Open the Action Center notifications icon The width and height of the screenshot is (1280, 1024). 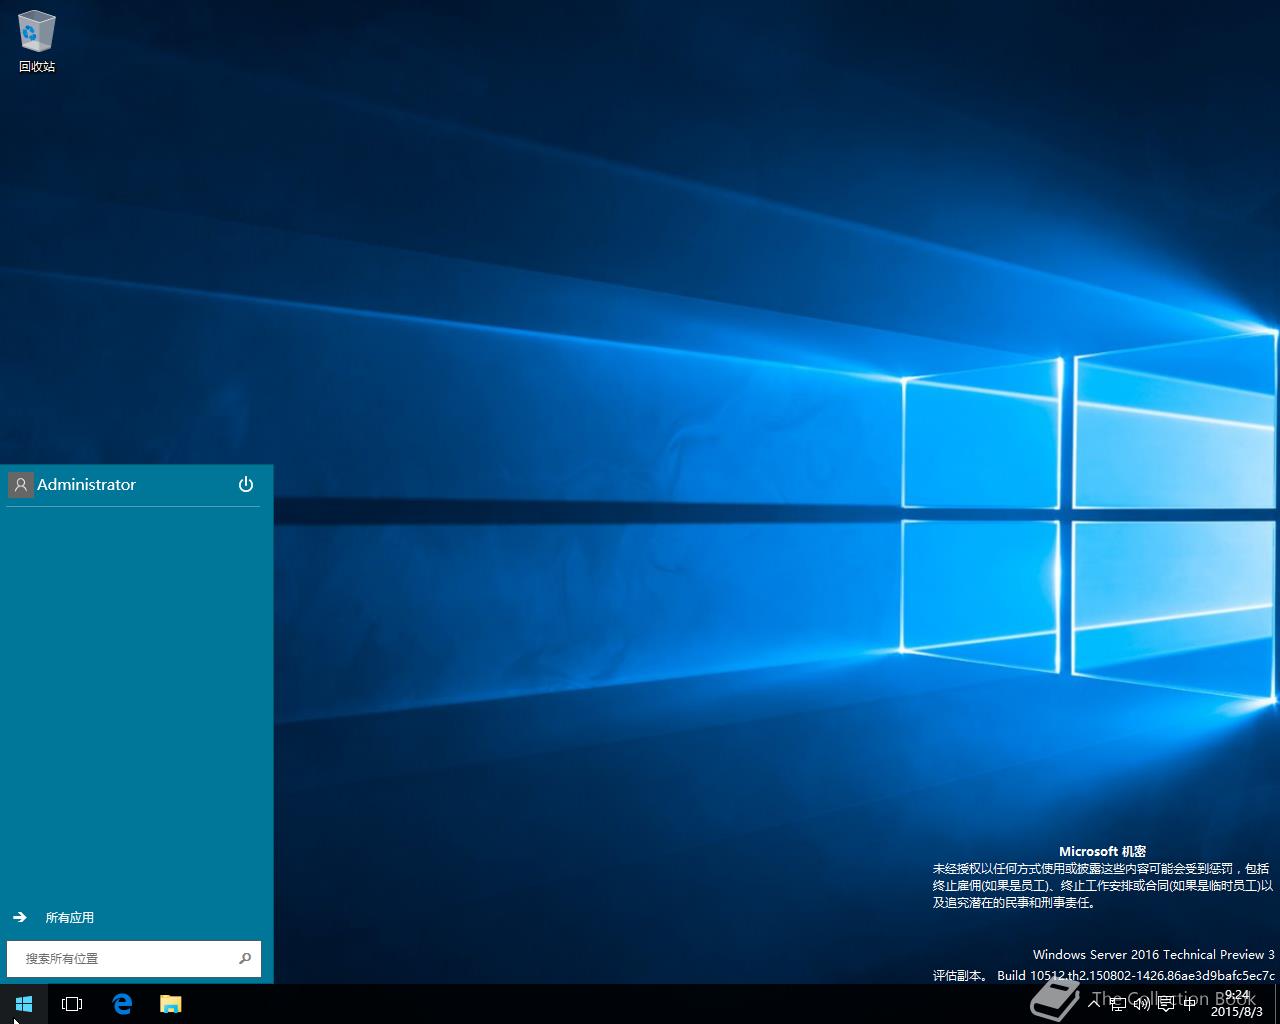coord(1166,1004)
